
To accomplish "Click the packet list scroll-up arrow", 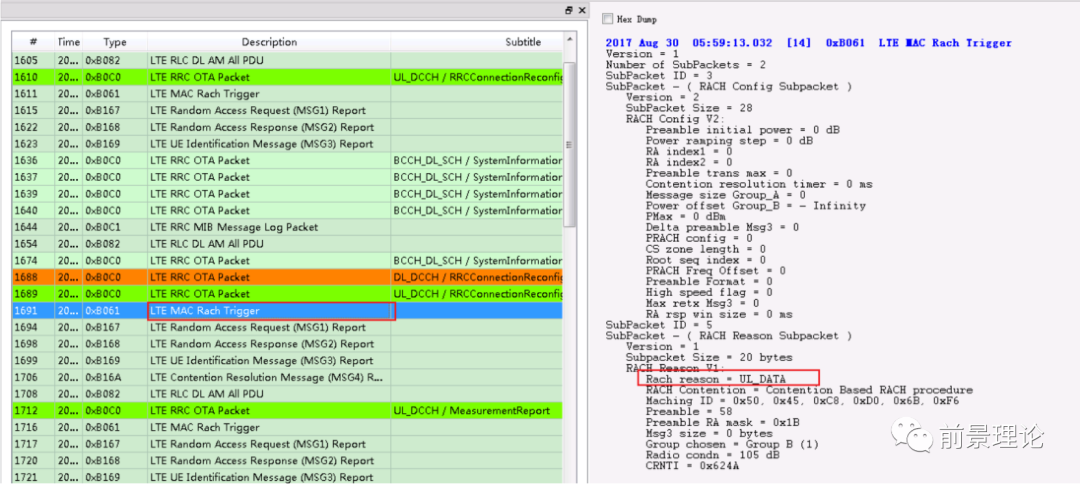I will point(570,40).
